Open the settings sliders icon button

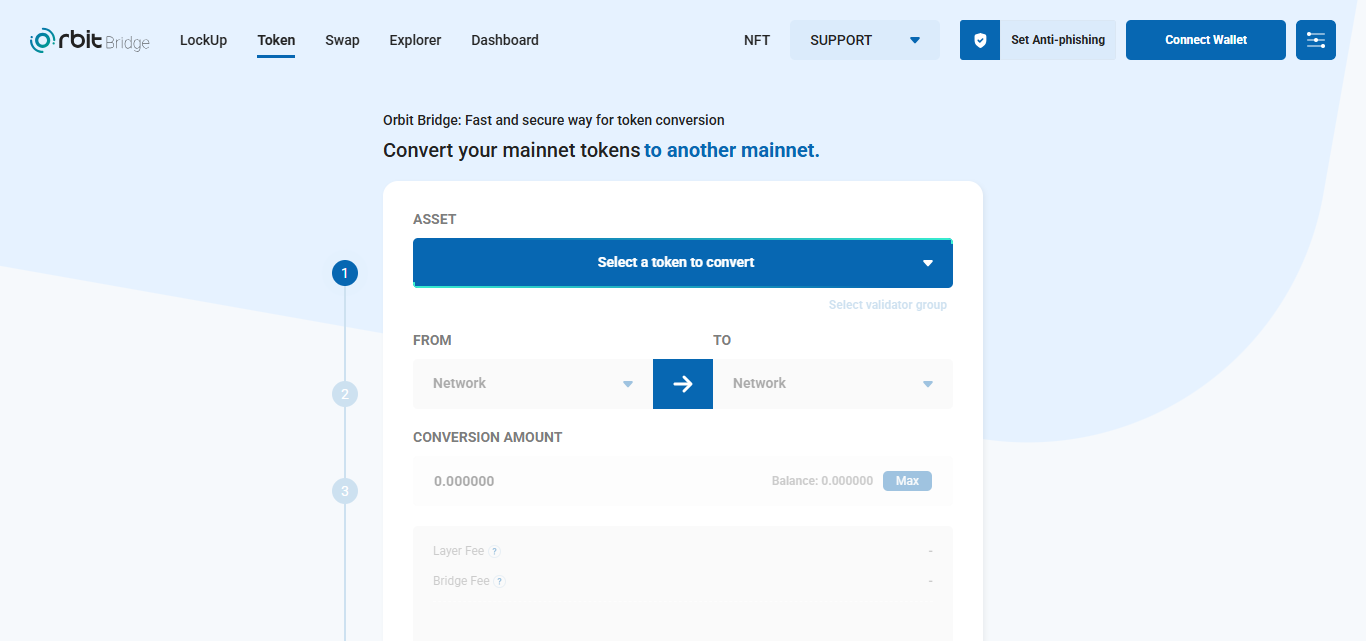[x=1316, y=40]
